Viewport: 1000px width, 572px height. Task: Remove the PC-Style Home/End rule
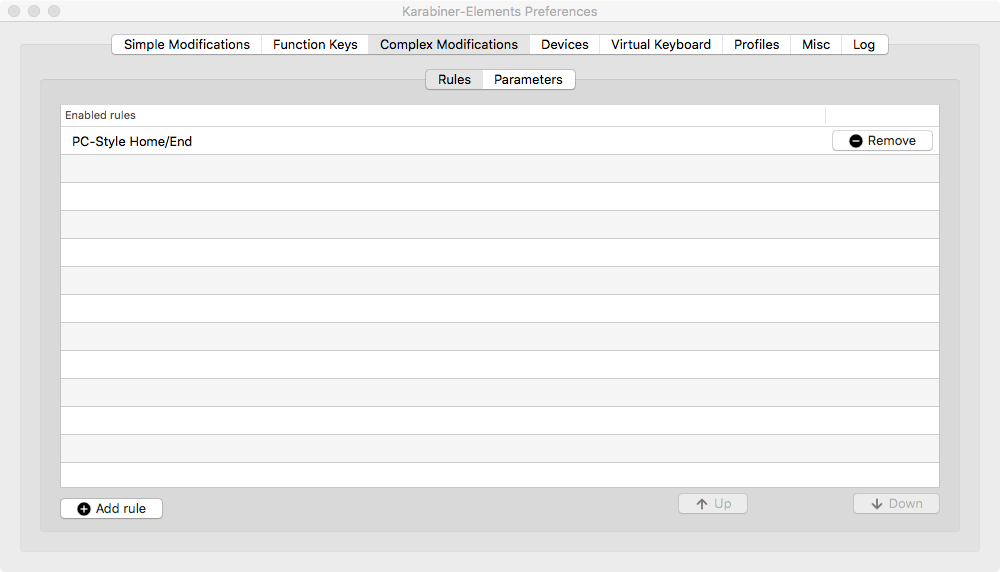[x=882, y=141]
